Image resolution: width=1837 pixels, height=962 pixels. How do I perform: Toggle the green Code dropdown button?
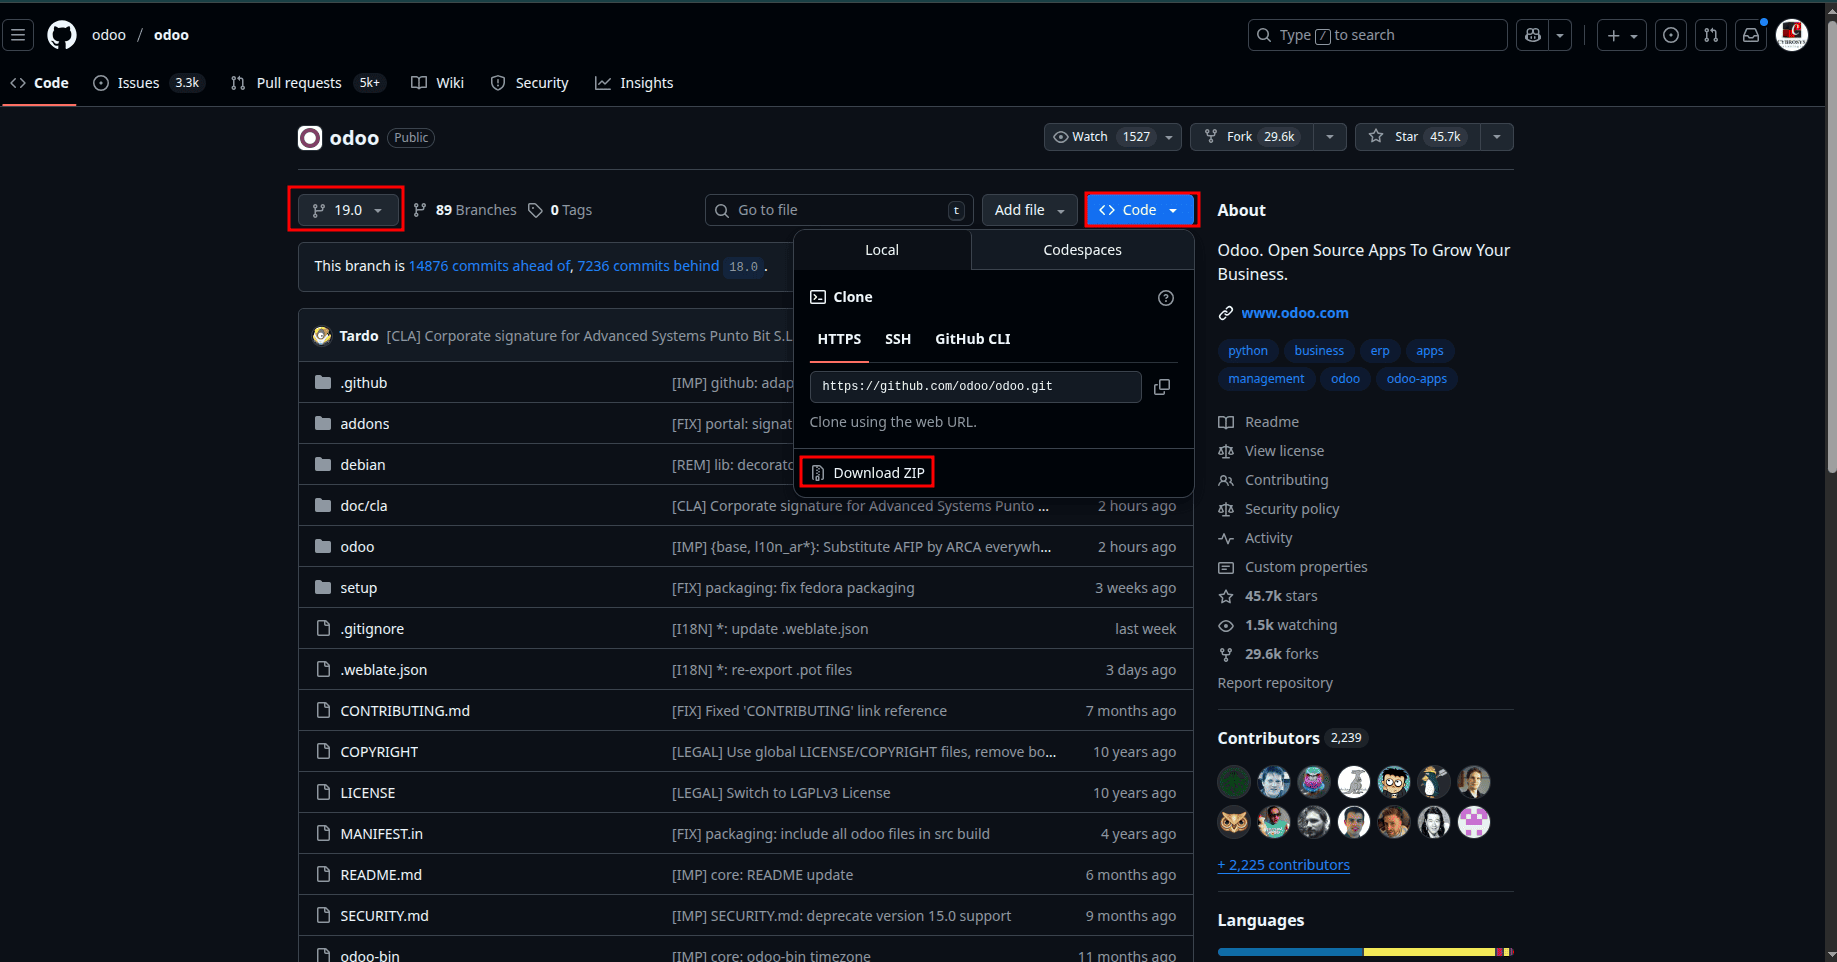coord(1139,210)
